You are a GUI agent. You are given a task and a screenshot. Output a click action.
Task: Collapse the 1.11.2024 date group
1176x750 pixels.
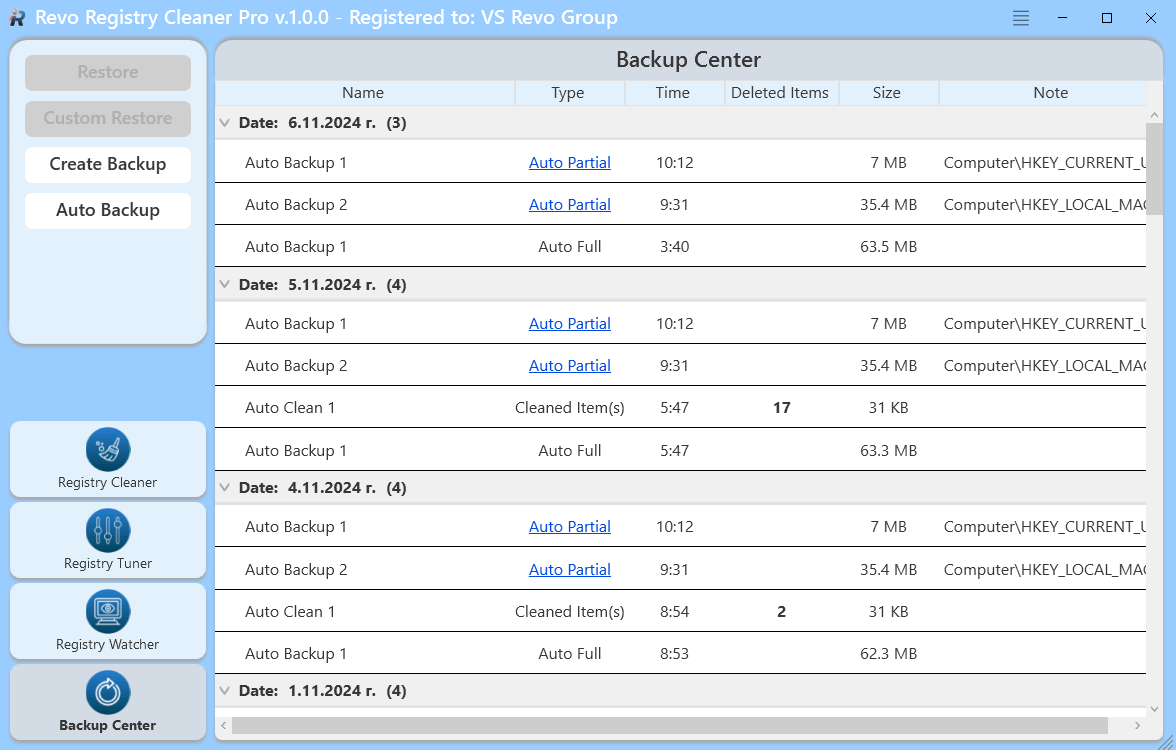pyautogui.click(x=225, y=691)
